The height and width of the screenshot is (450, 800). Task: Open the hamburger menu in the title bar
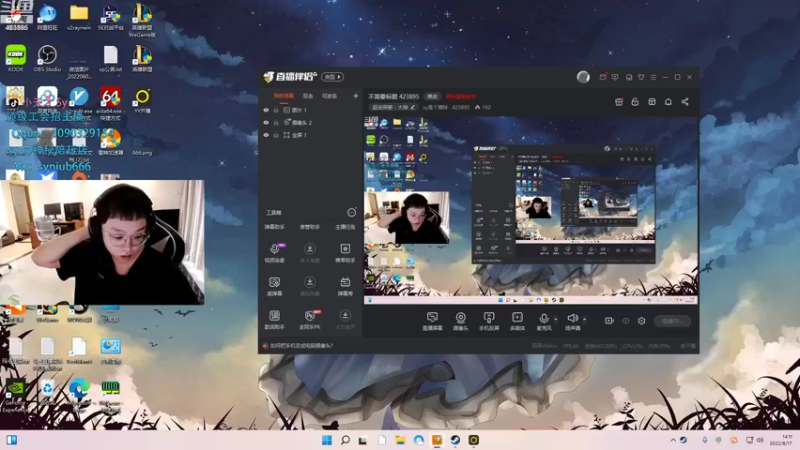(x=654, y=77)
